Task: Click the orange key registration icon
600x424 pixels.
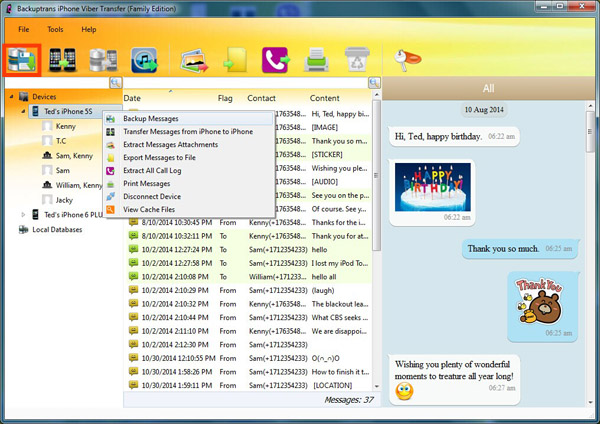Action: point(401,58)
